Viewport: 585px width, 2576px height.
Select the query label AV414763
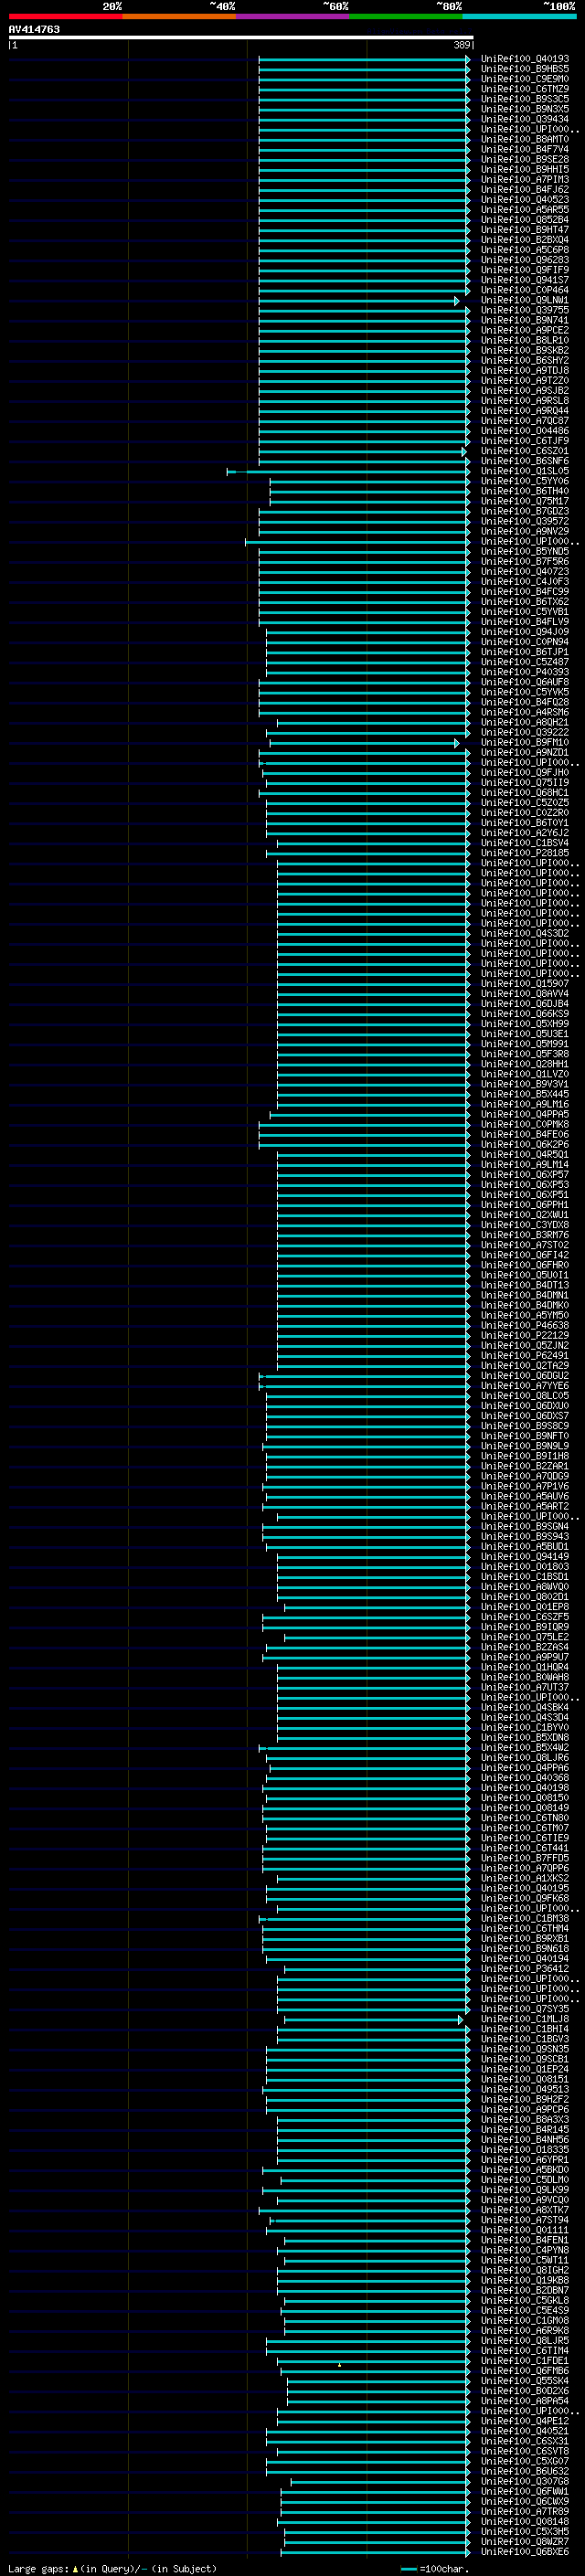click(x=34, y=29)
